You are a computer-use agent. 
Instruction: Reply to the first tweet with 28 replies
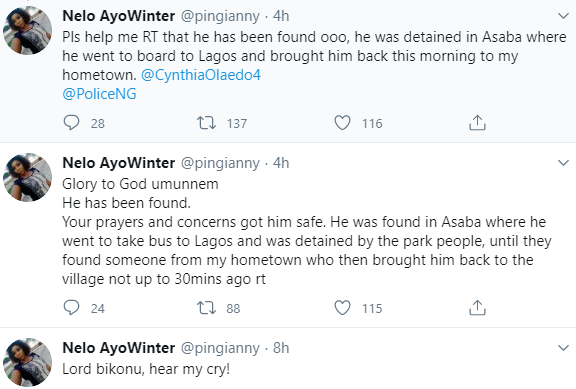coord(71,123)
